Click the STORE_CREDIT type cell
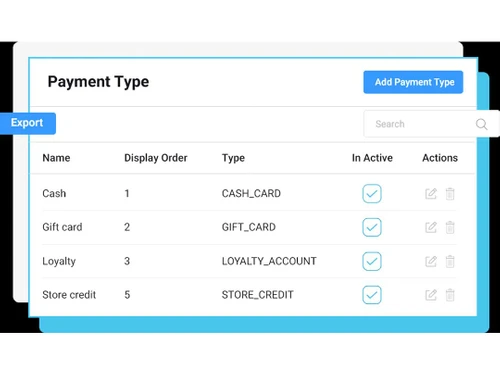The width and height of the screenshot is (500, 375). (x=258, y=295)
